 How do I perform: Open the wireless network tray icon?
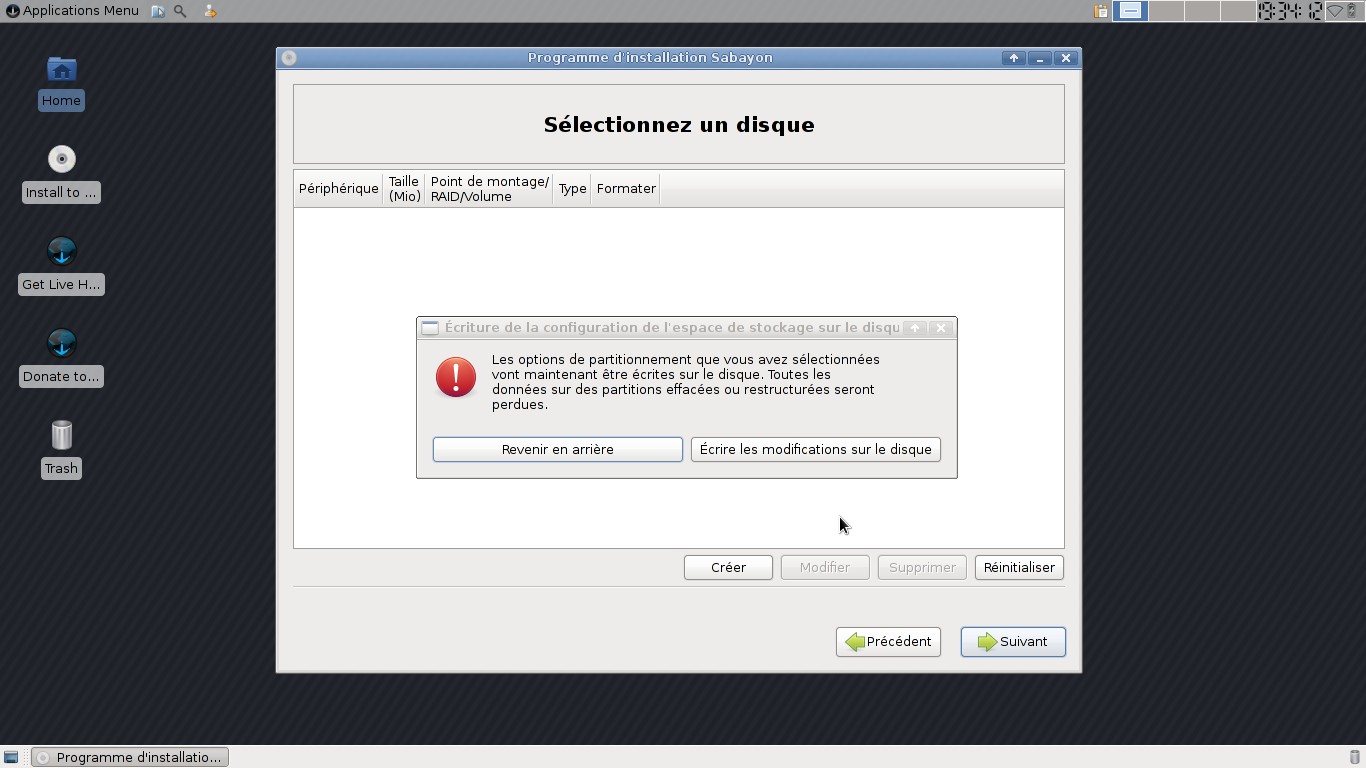(1335, 11)
